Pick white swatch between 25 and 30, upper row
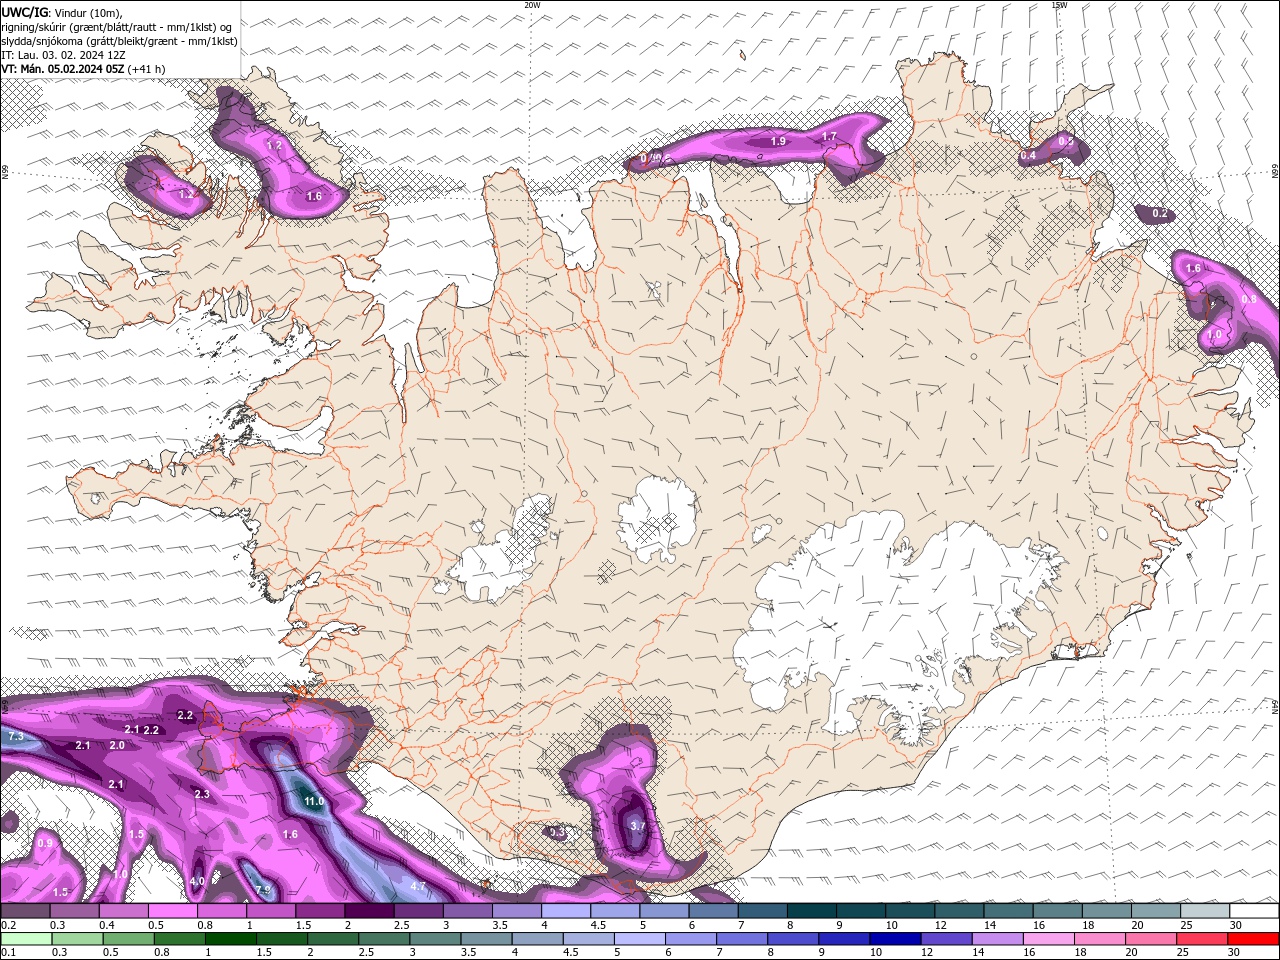The image size is (1280, 960). [x=1205, y=911]
